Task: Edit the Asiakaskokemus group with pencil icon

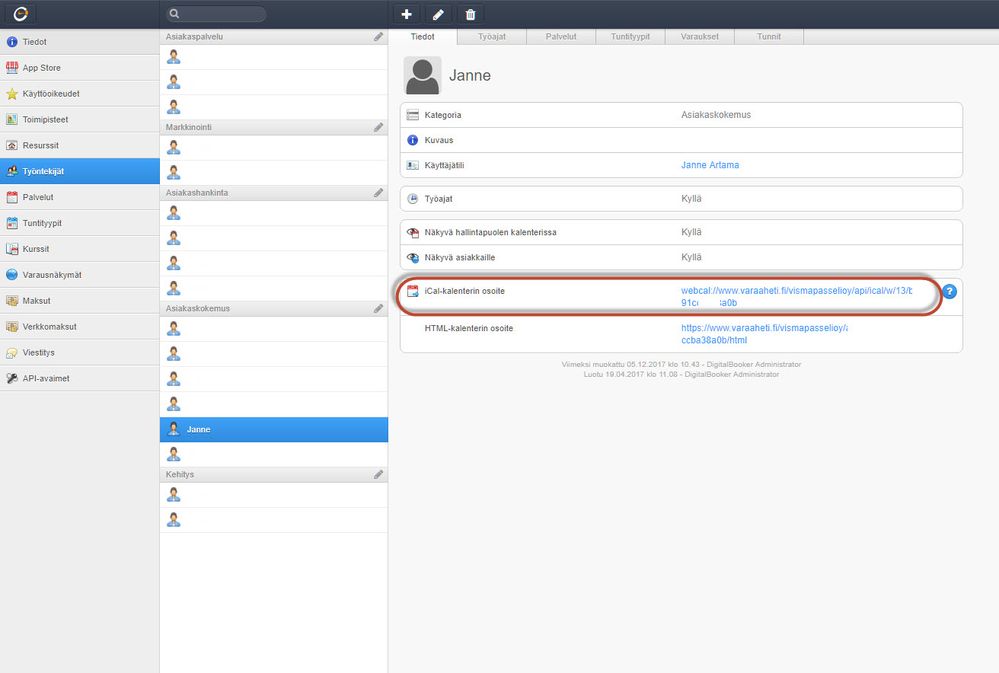Action: 378,308
